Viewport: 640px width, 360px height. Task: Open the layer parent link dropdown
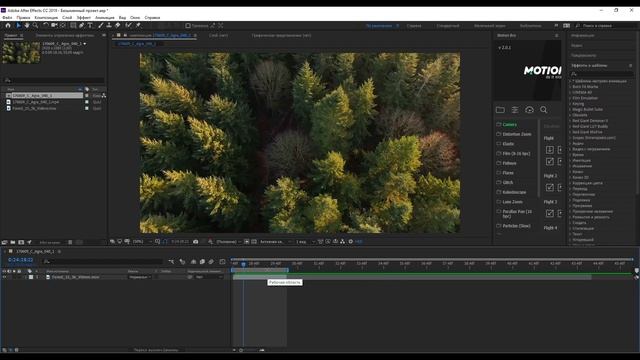209,277
